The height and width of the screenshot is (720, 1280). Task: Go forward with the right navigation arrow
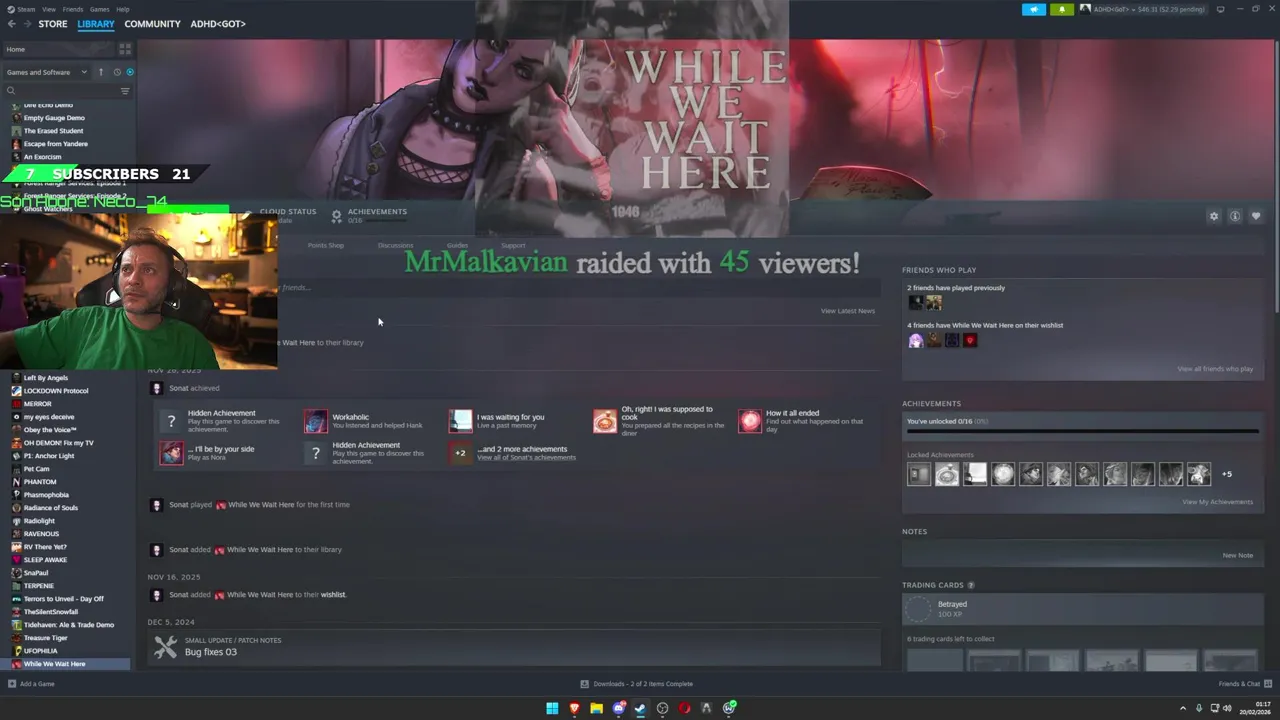click(27, 24)
